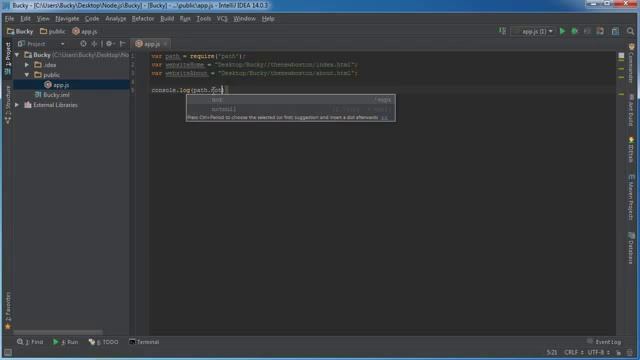Viewport: 640px width, 360px height.
Task: Click the Bucky breadcrumb in navigation bar
Action: [20, 31]
